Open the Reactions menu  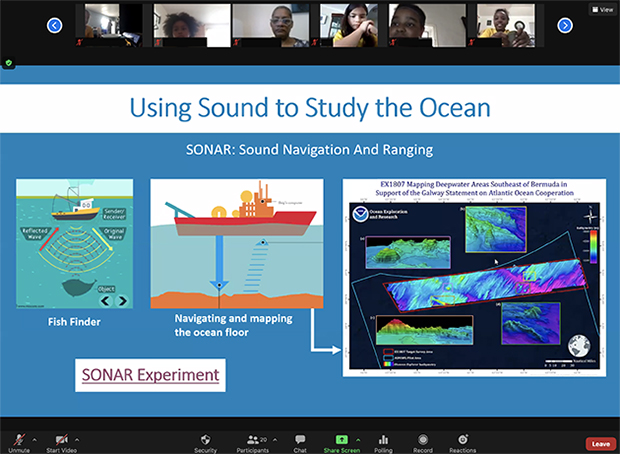(x=462, y=441)
